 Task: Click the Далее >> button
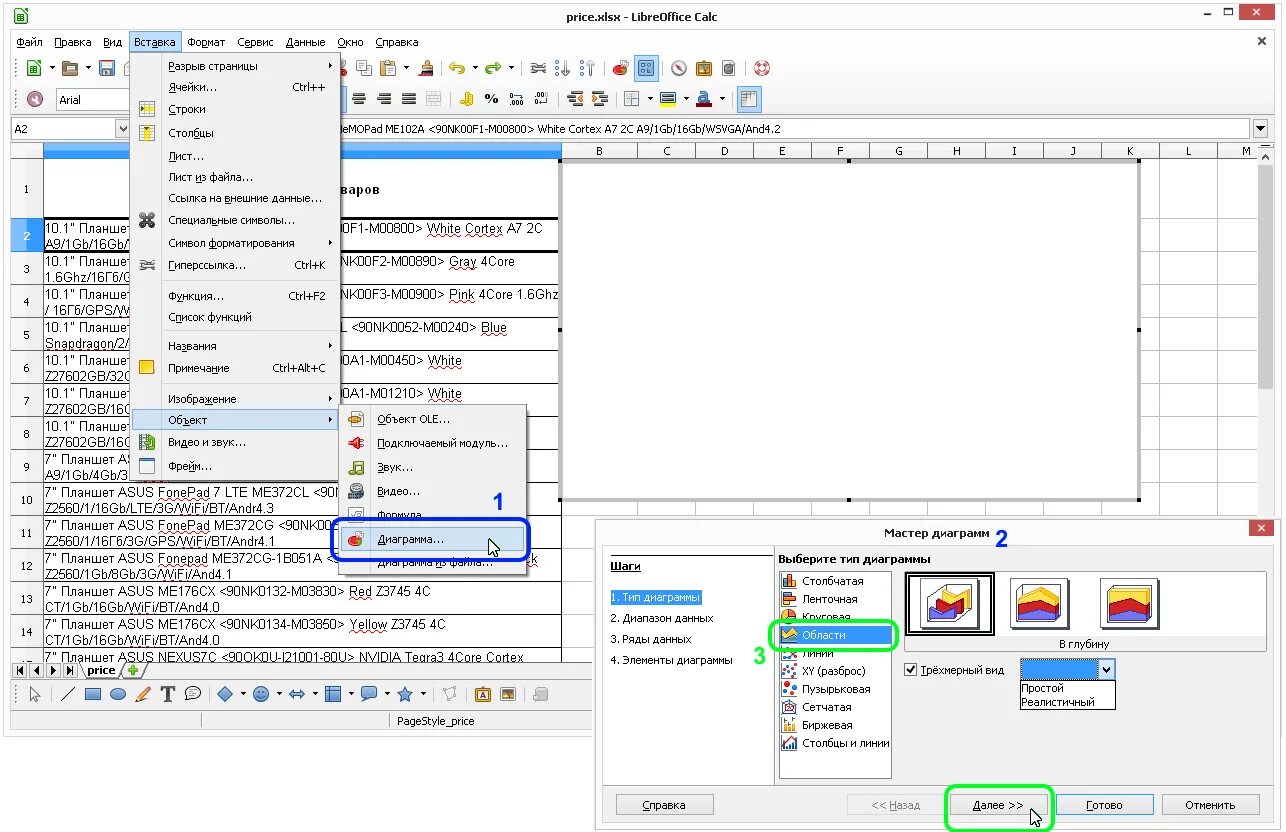[997, 805]
